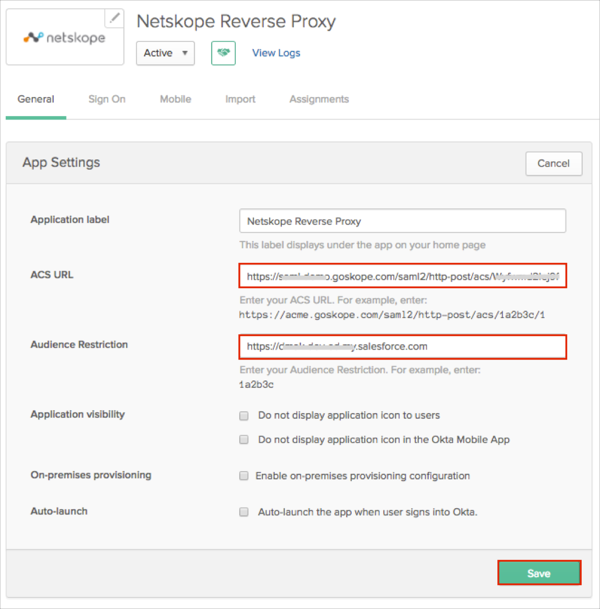
Task: Check 'Do not display application icon to users'
Action: coord(244,415)
